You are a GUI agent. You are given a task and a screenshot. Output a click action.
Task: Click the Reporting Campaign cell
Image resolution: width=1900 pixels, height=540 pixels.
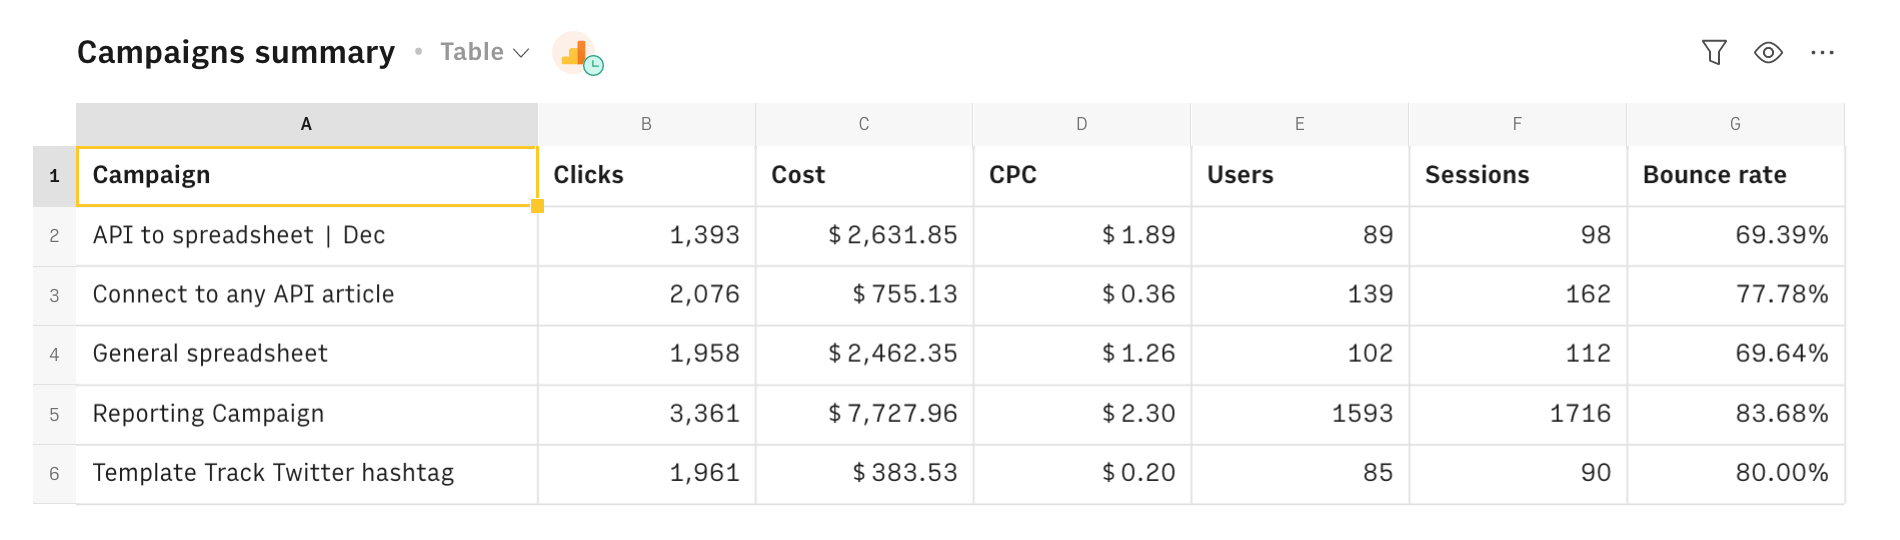306,414
